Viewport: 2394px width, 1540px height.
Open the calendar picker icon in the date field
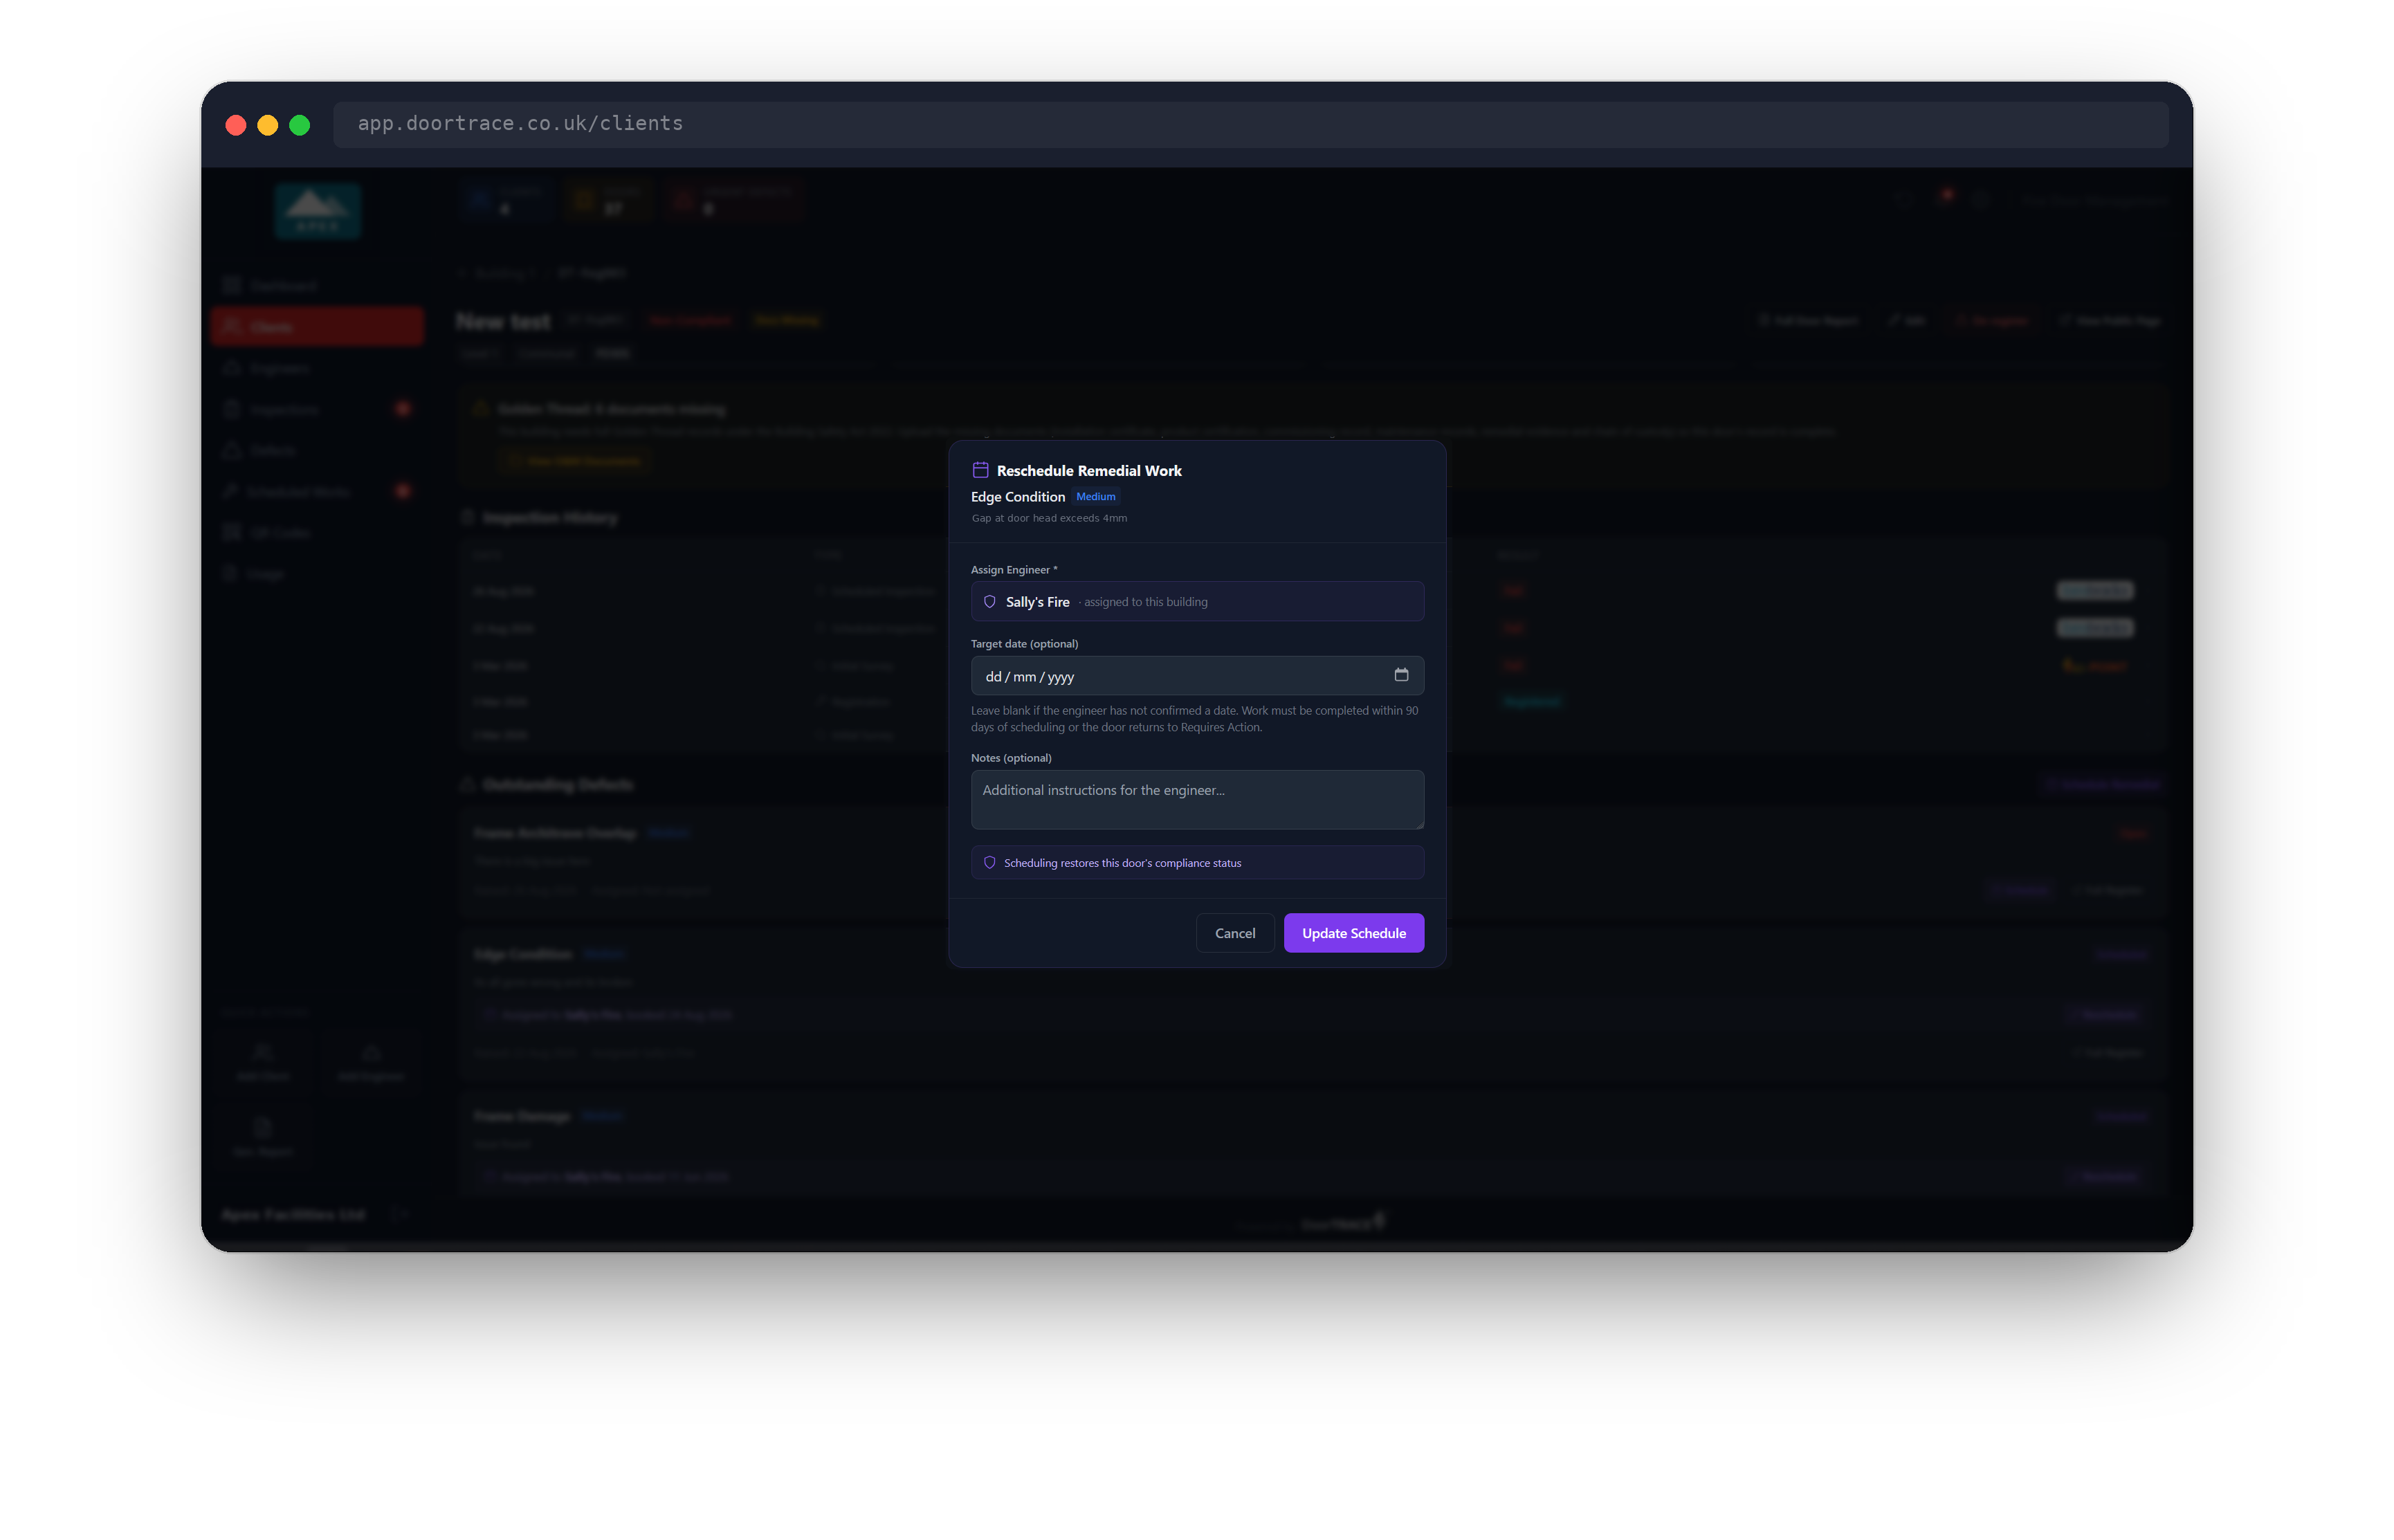pos(1401,675)
